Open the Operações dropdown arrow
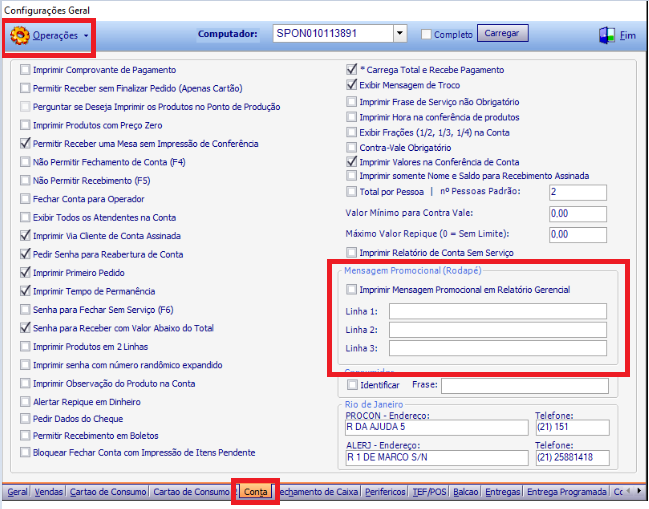 point(86,36)
